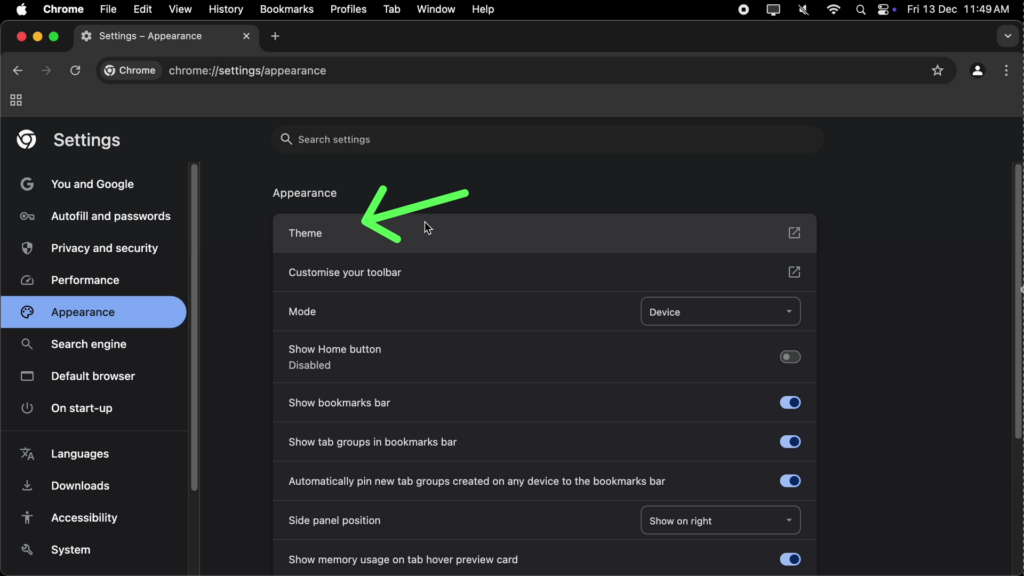Open the Side panel position dropdown

point(720,520)
